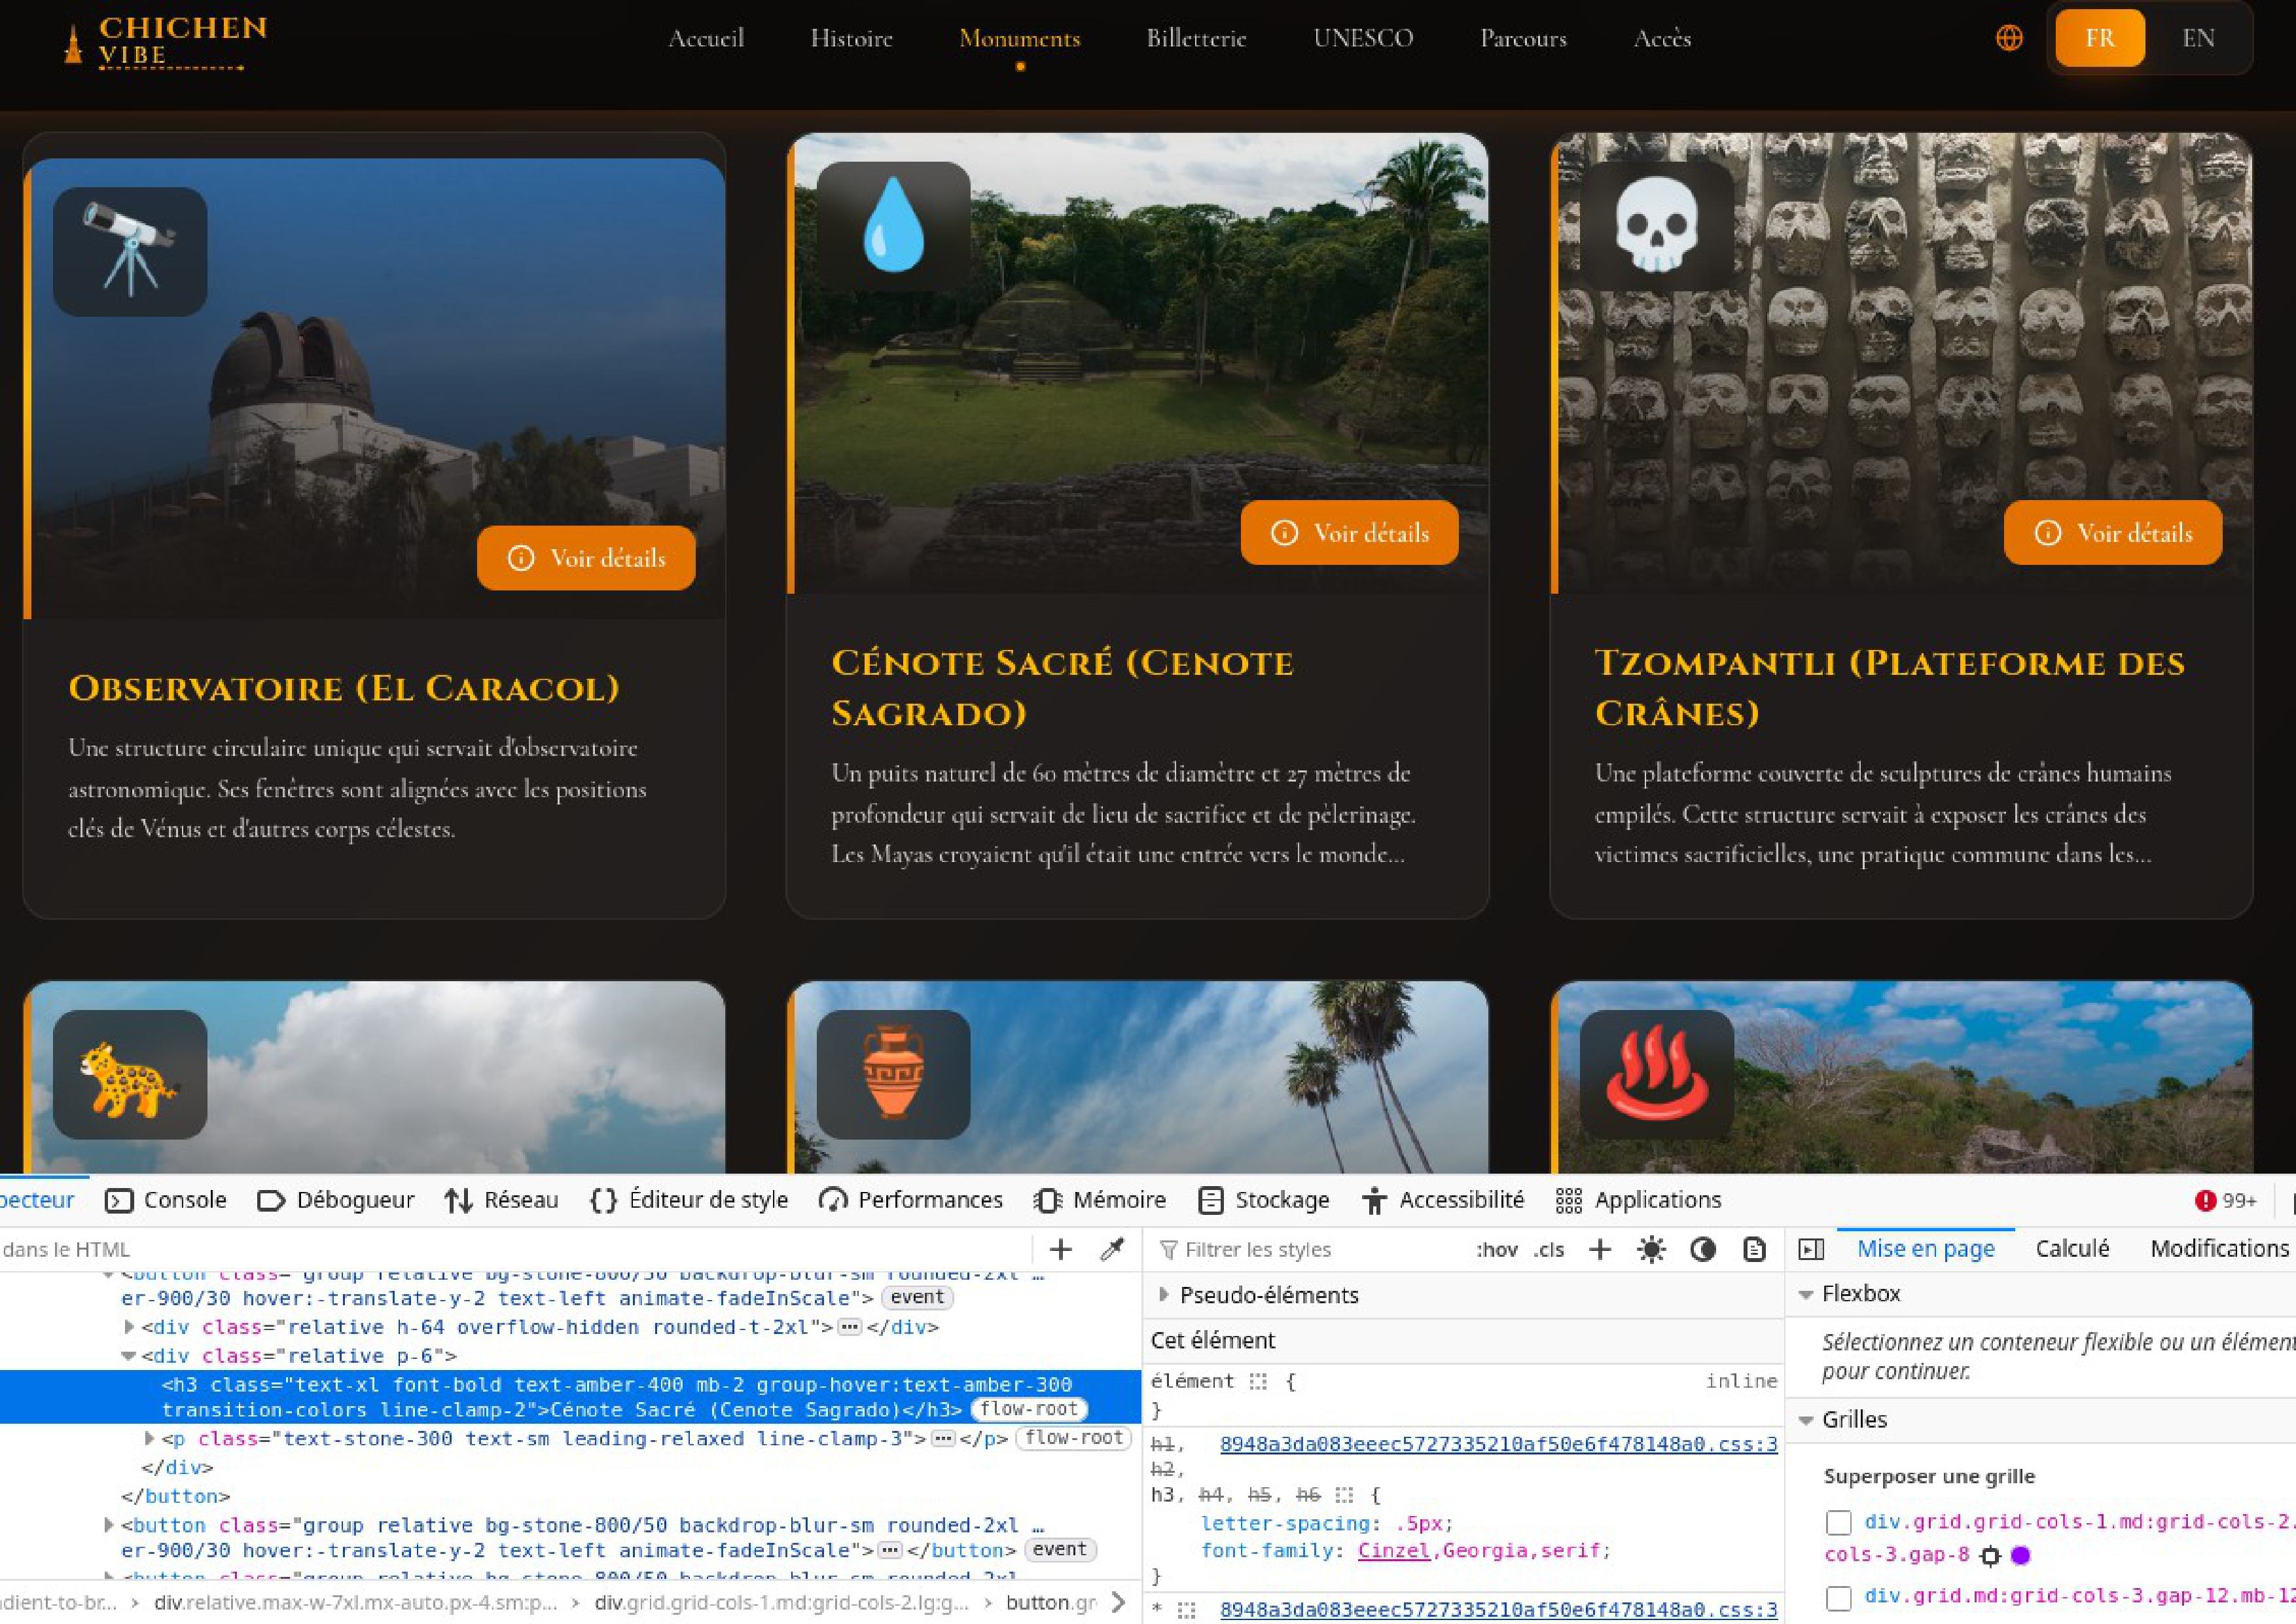Enable grid overlay for div.grid.grid-cols-1 checkbox
2296x1624 pixels.
coord(1838,1522)
